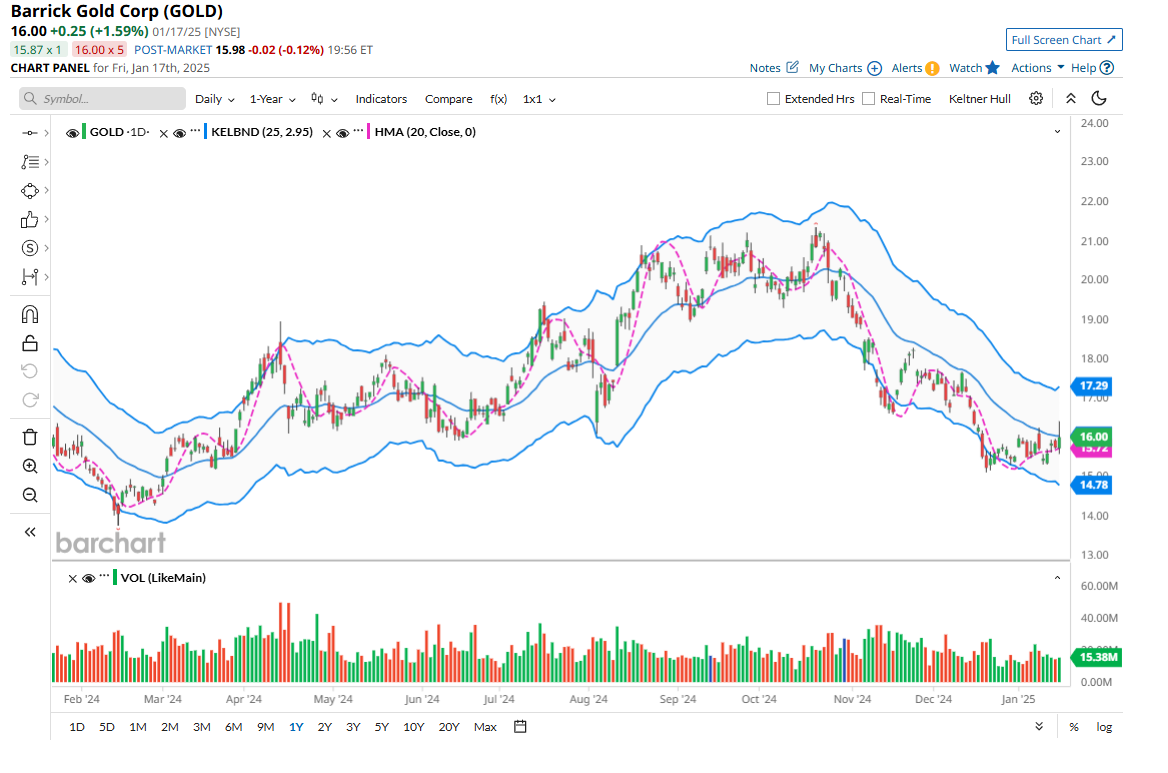
Task: Open the Indicators menu
Action: [381, 99]
